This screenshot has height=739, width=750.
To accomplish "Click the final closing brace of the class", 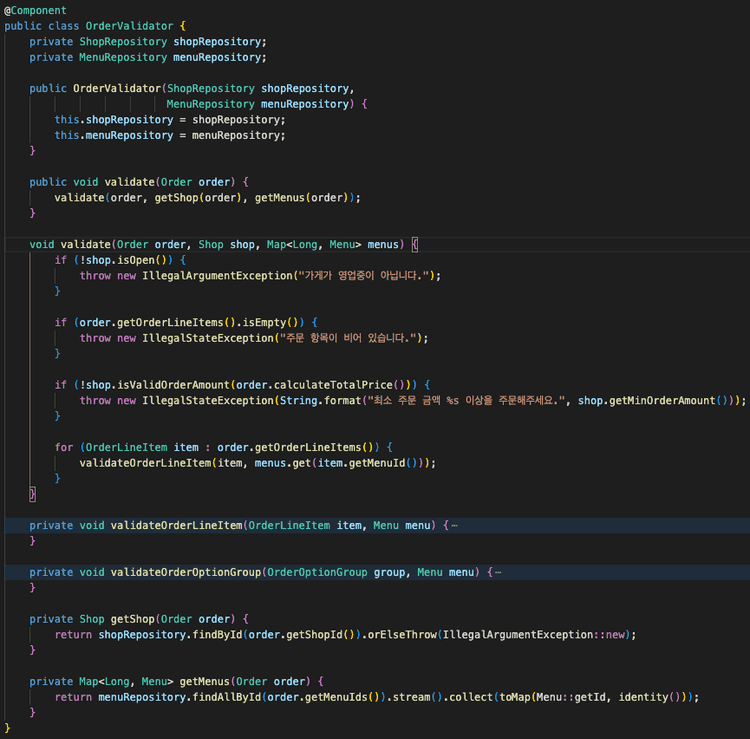I will 7,728.
